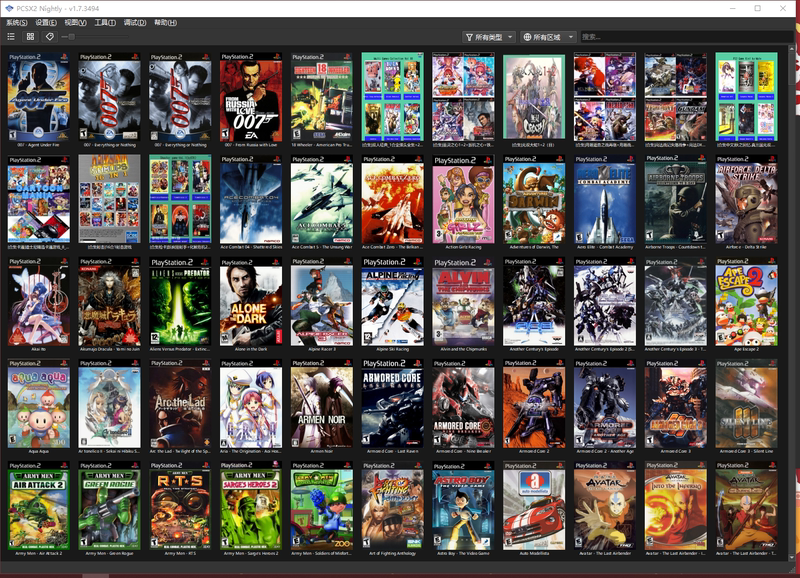Select 007 From Russia with Love cover
The image size is (800, 578).
251,96
